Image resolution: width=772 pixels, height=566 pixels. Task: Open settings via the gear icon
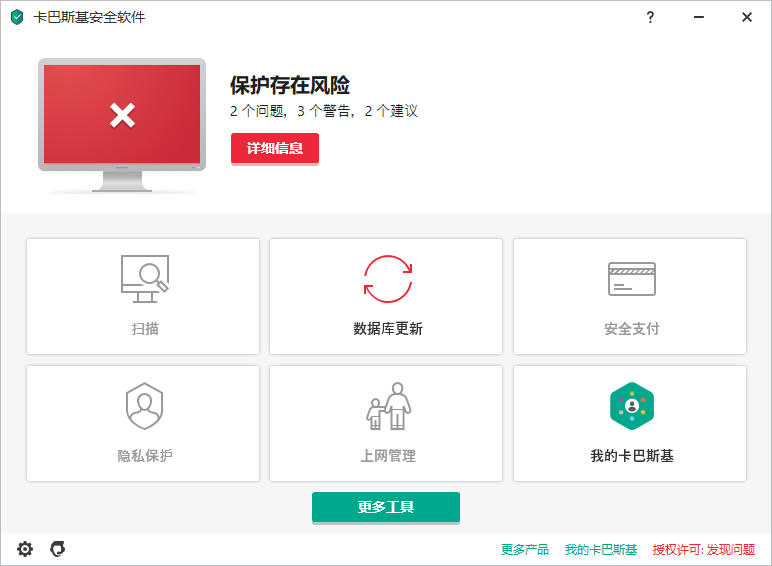point(25,549)
